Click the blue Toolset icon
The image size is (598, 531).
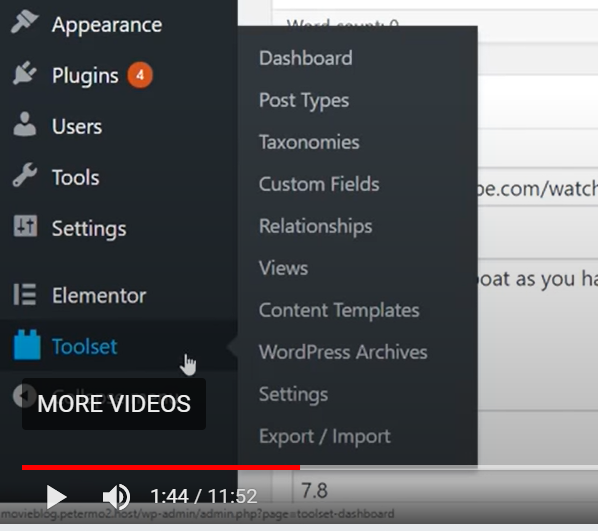(27, 345)
